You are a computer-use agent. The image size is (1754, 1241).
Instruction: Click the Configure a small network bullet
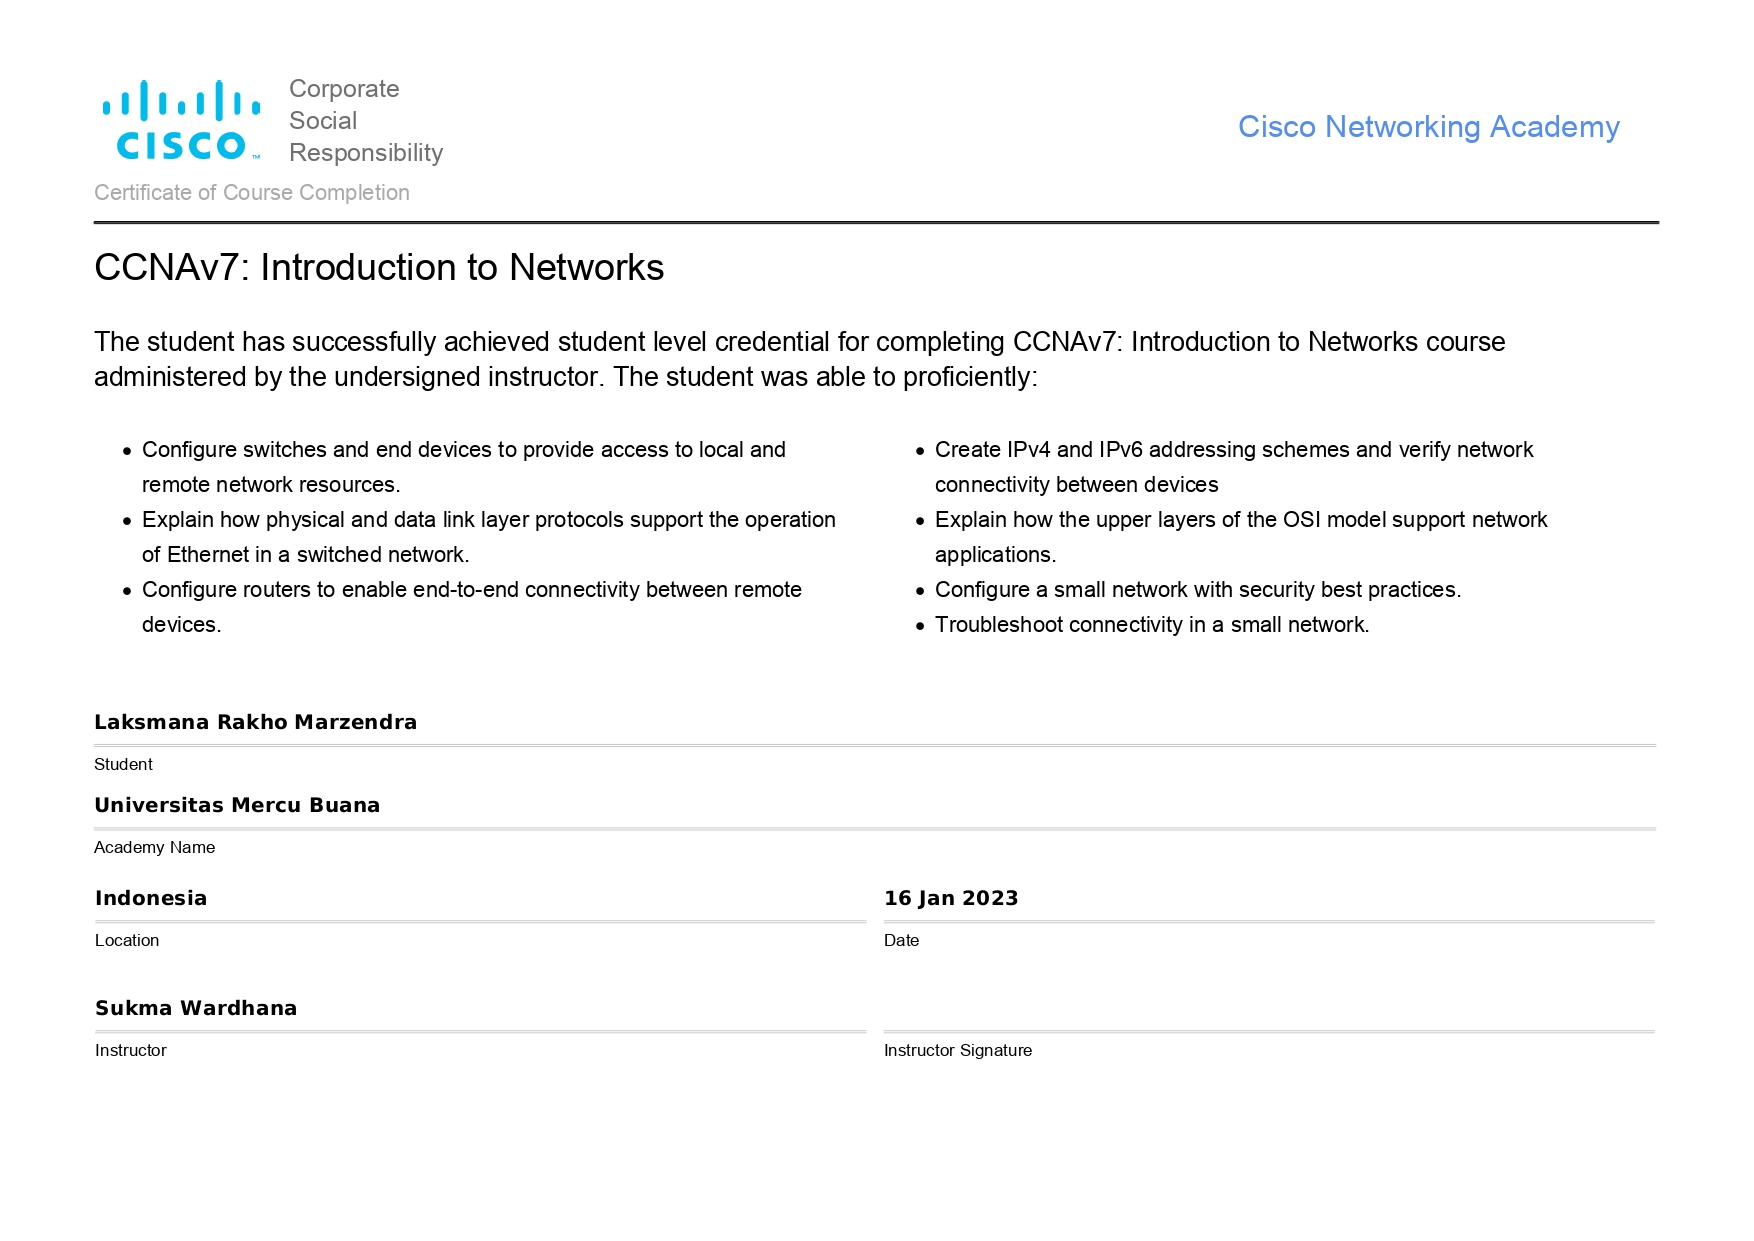point(1197,590)
